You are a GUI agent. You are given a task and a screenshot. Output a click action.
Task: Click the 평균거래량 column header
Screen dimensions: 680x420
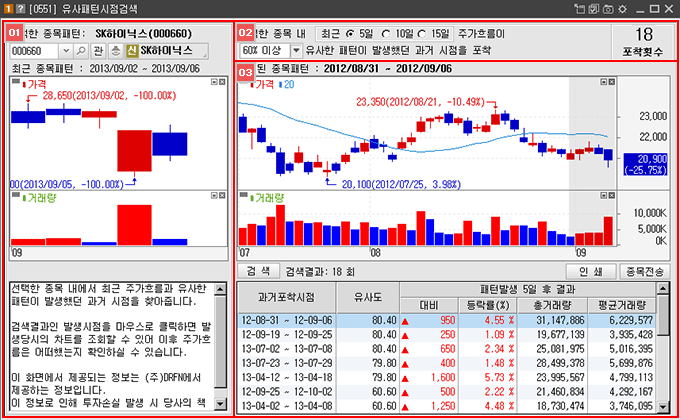click(x=622, y=305)
